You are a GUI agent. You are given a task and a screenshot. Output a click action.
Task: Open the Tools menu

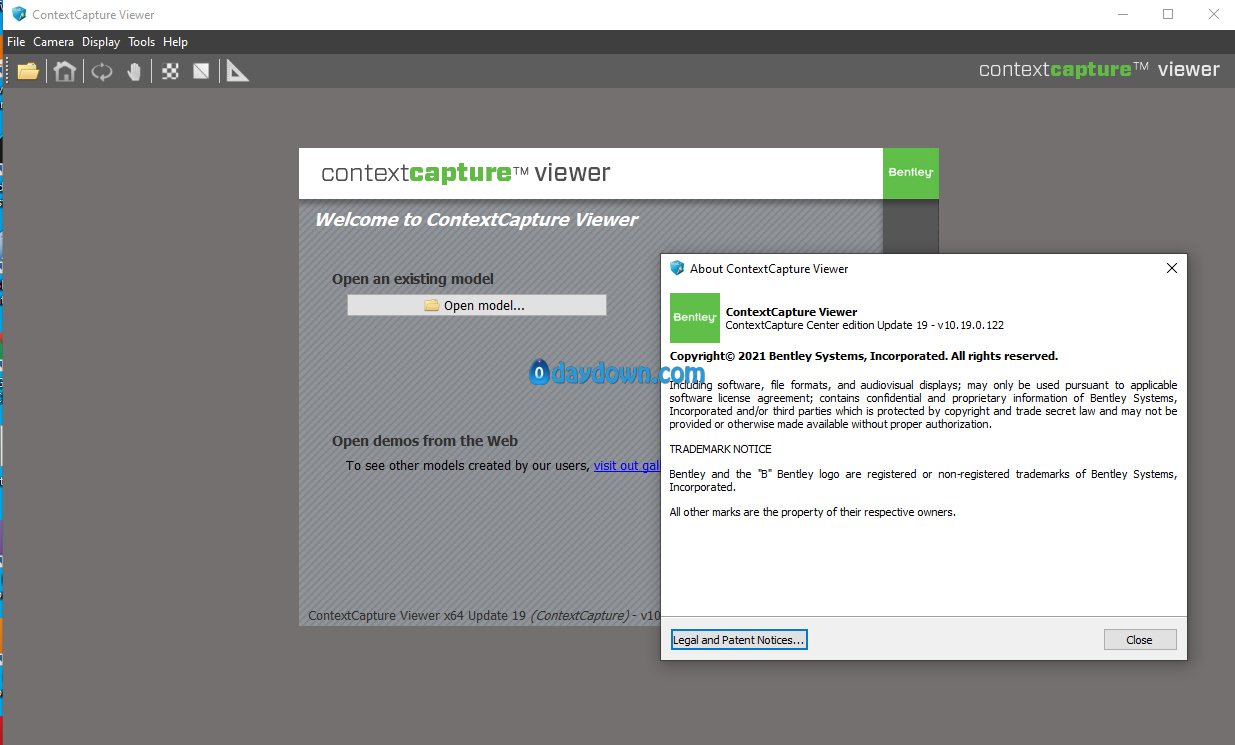pos(142,42)
